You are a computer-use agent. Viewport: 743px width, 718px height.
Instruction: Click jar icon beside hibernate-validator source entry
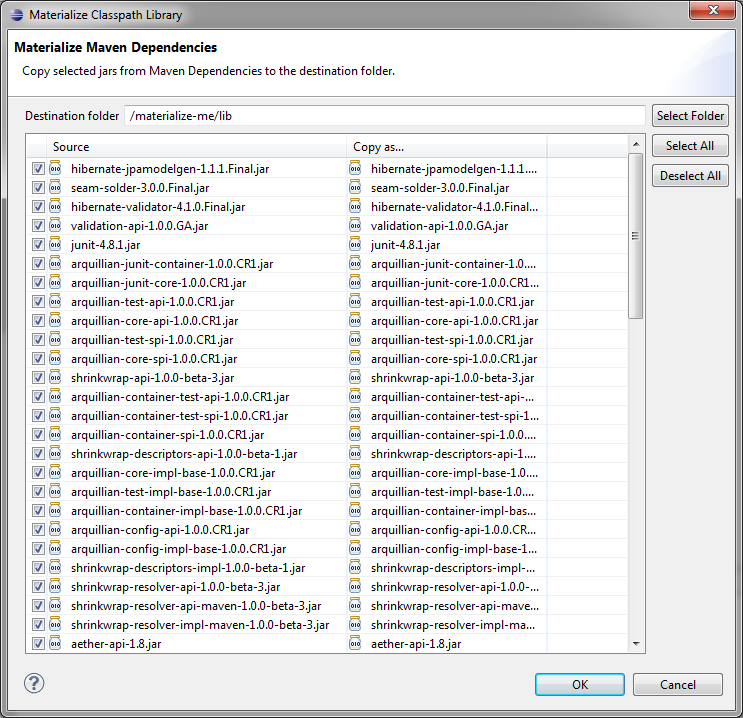pos(55,206)
